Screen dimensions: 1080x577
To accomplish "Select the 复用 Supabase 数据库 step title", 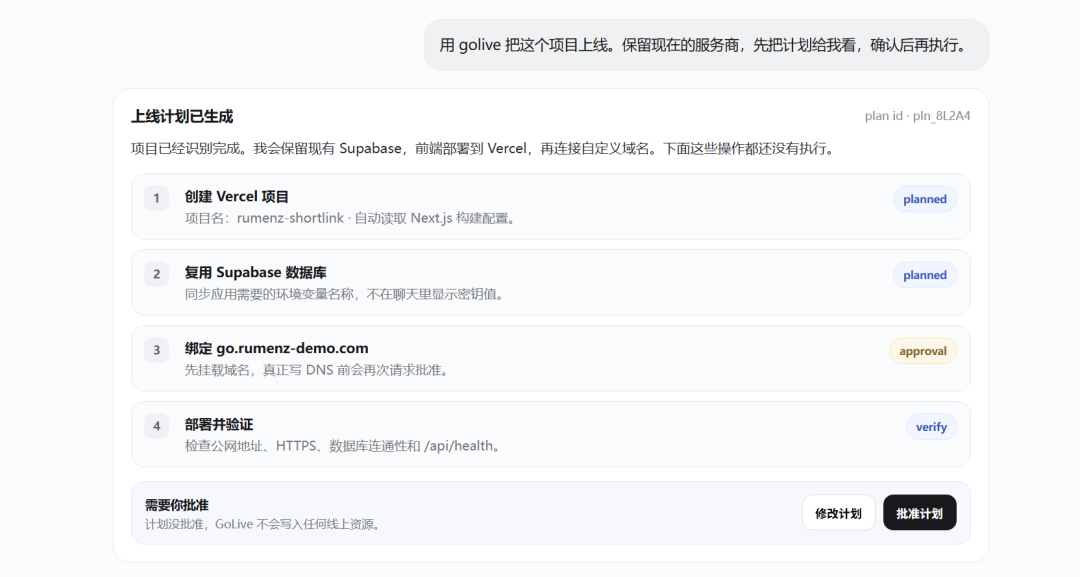I will point(256,273).
